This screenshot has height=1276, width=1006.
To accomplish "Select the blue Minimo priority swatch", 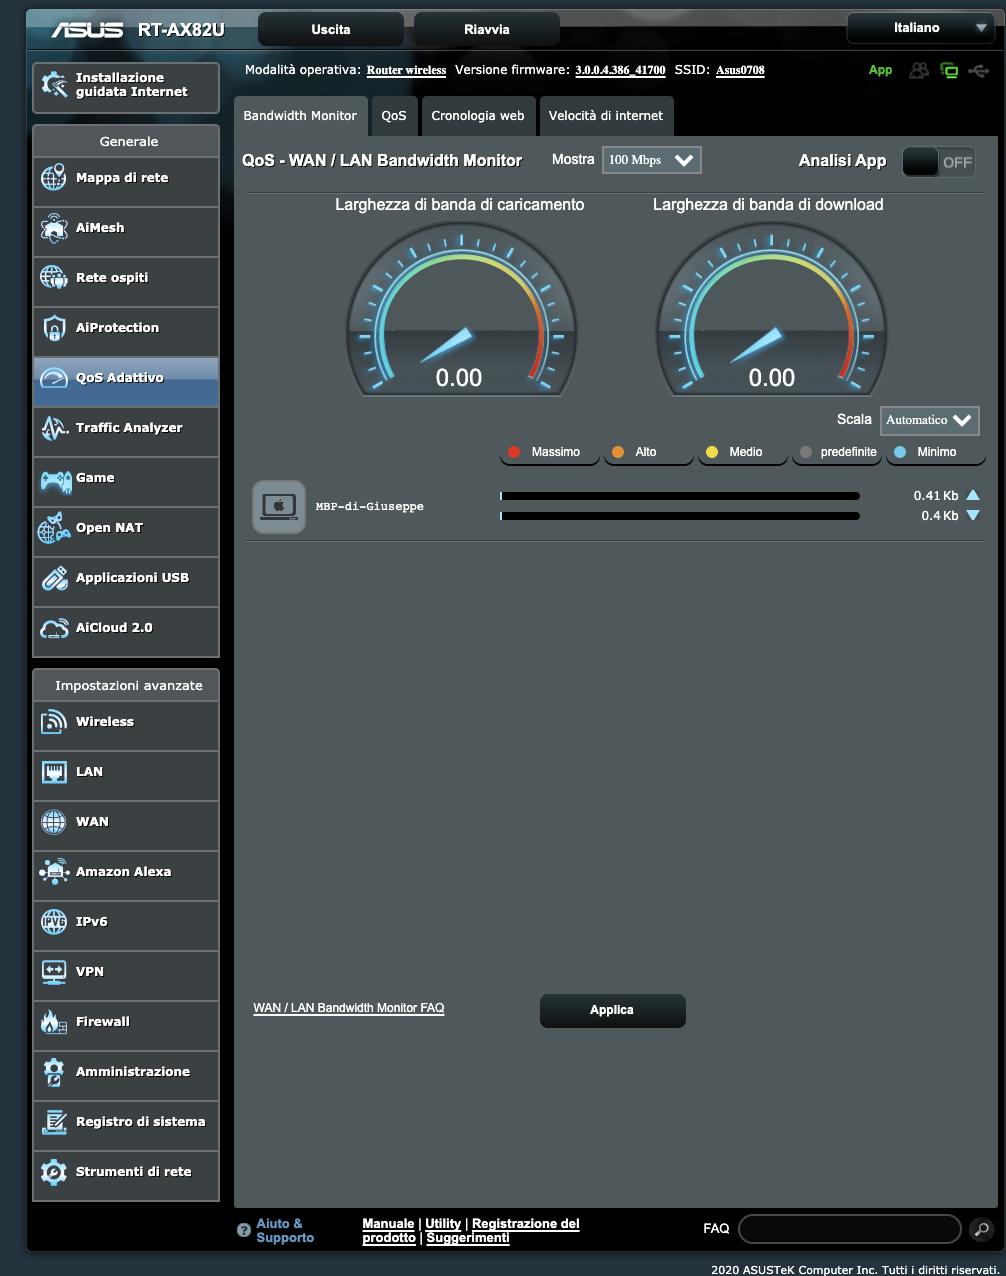I will tap(900, 452).
